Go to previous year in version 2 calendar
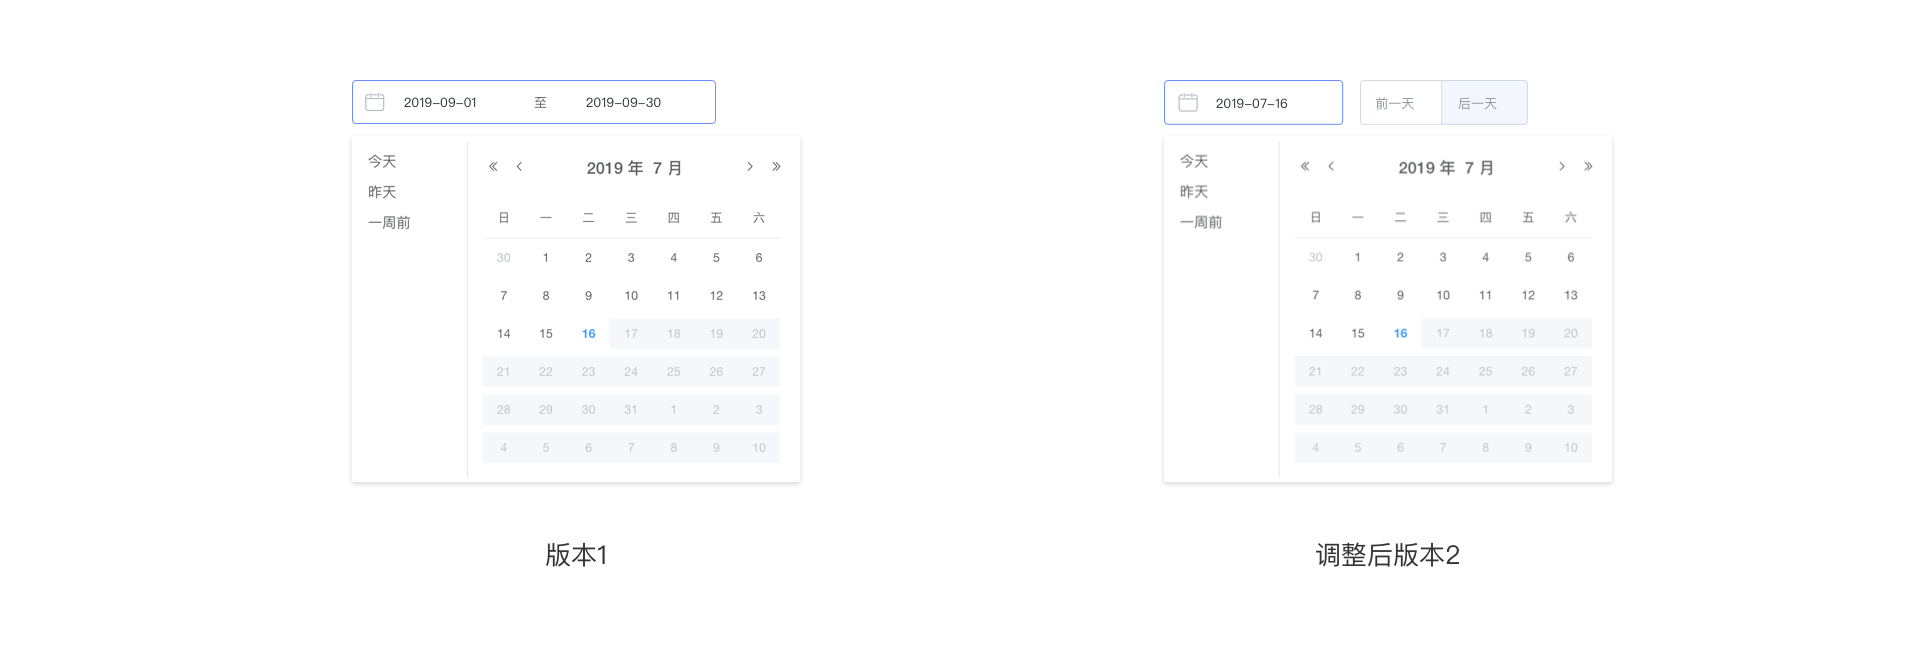 click(x=1305, y=167)
